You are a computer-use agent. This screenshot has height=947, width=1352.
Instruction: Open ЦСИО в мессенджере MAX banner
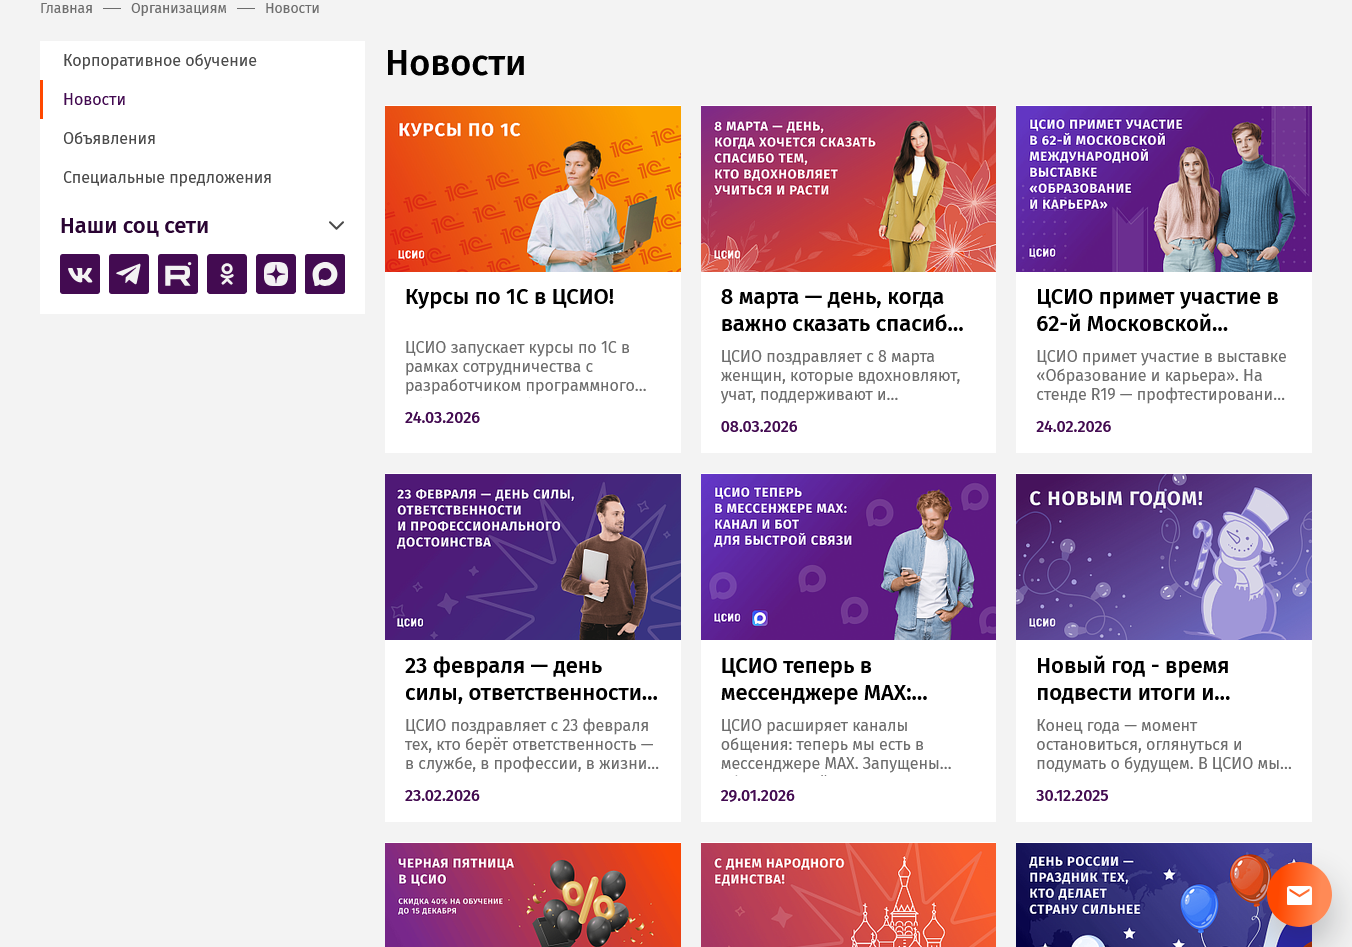[848, 557]
